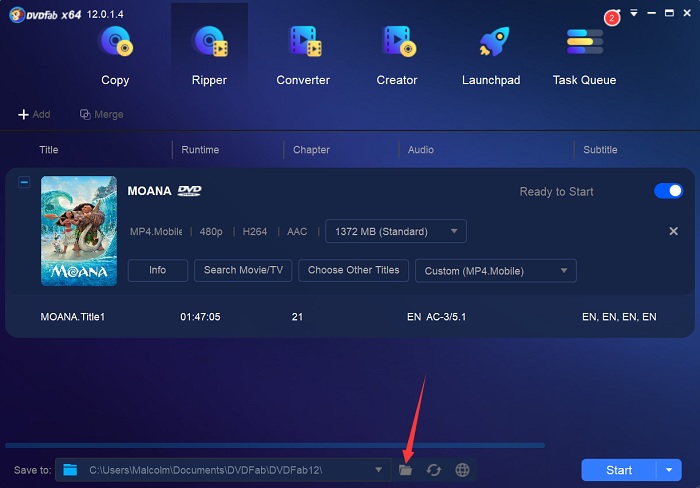Image resolution: width=700 pixels, height=488 pixels.
Task: Click the Start button
Action: 619,470
